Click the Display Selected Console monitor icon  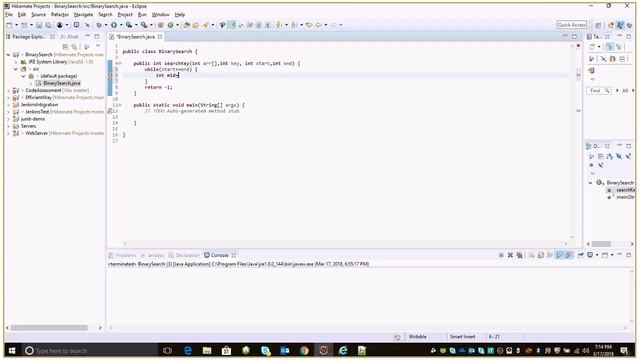point(590,255)
